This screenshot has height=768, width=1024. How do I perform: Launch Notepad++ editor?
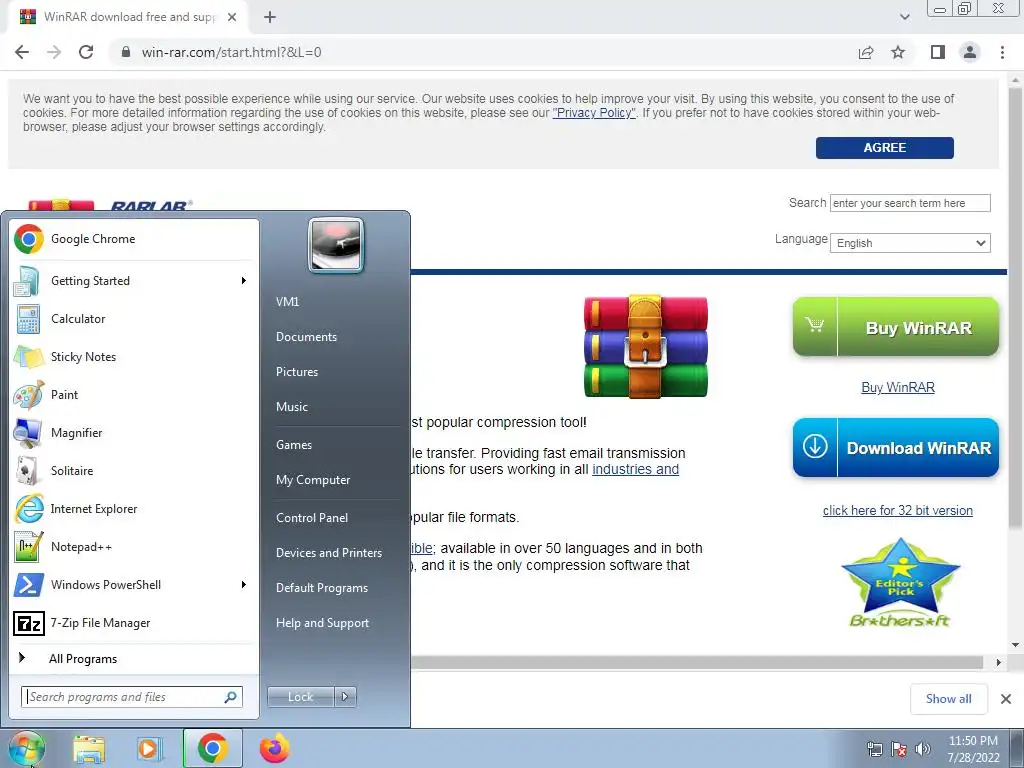134,547
